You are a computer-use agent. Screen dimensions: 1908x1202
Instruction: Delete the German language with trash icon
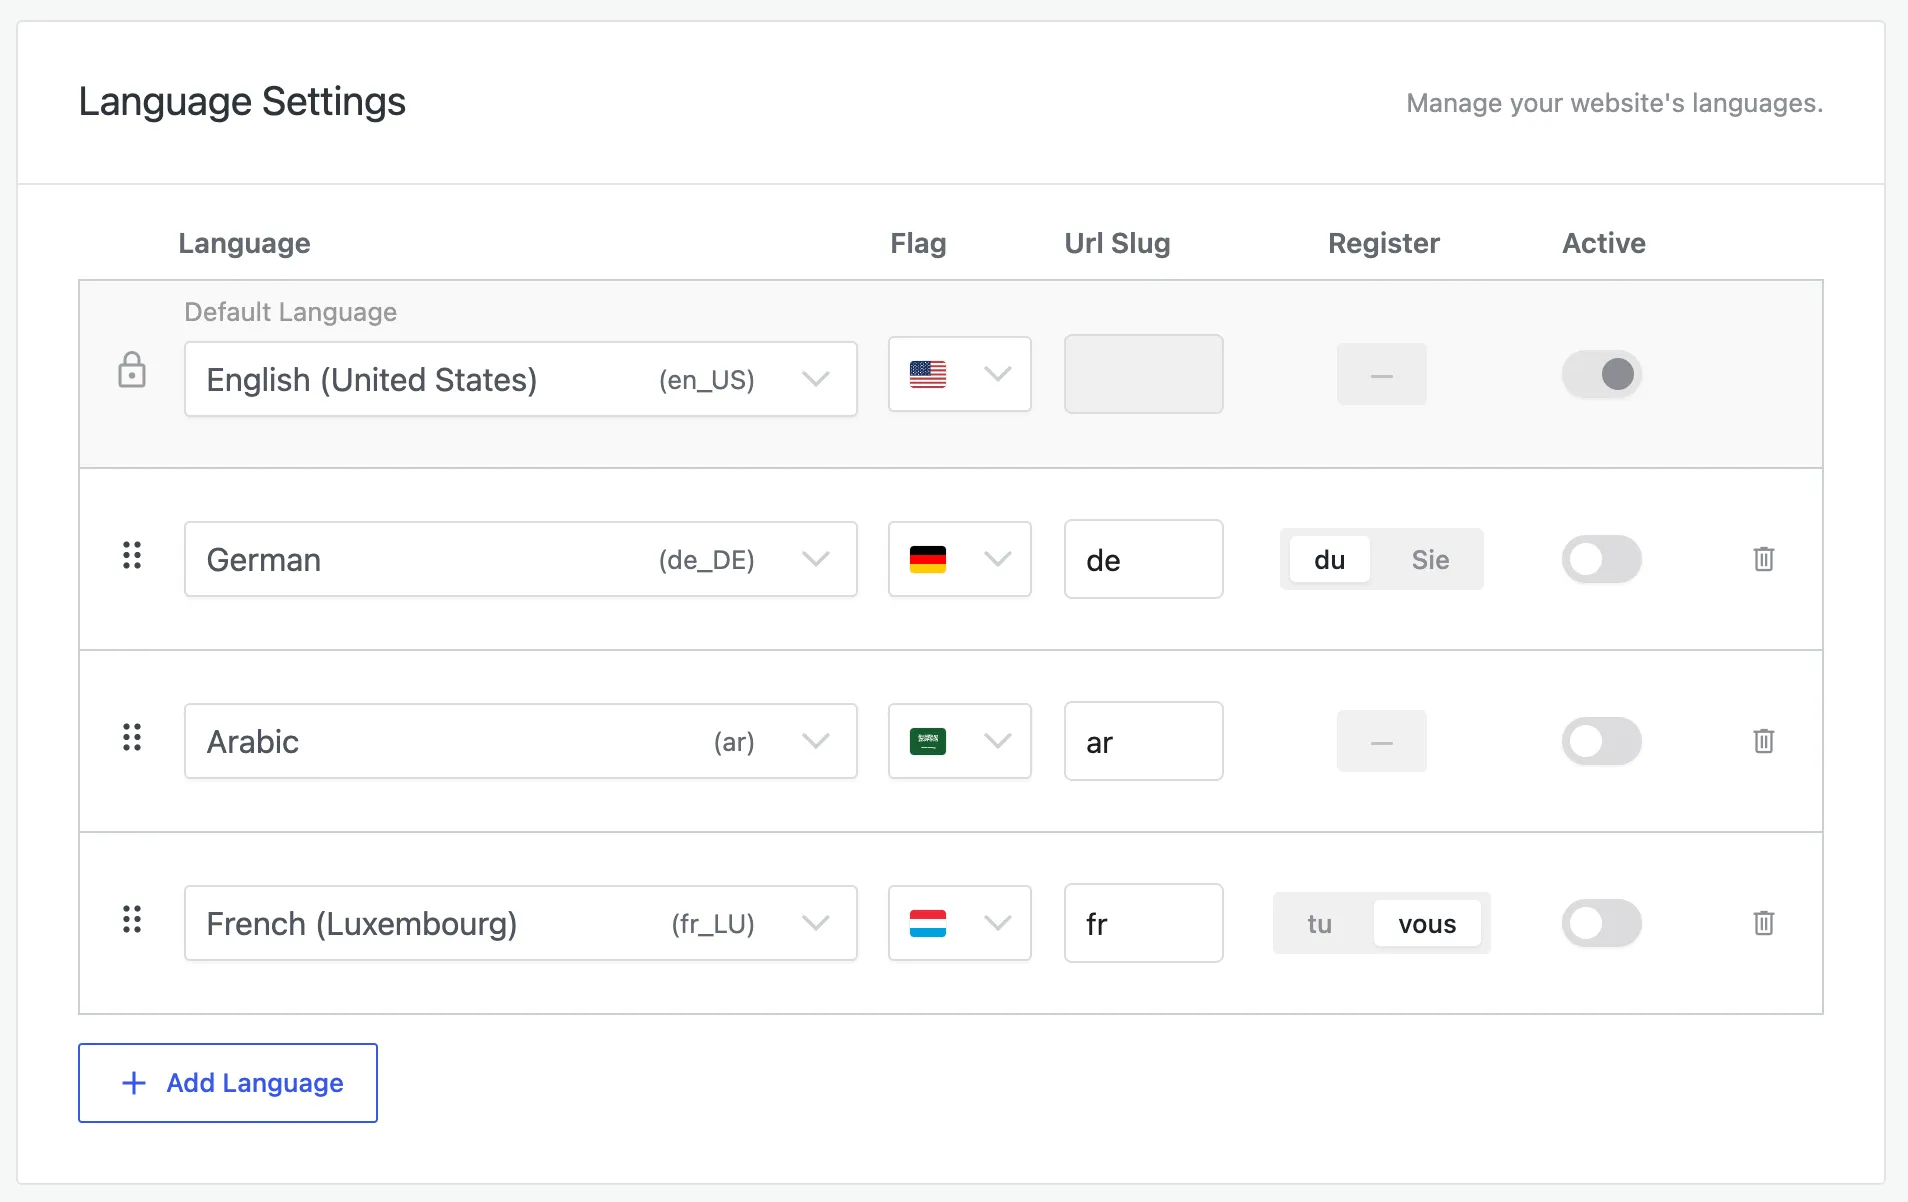click(1764, 559)
